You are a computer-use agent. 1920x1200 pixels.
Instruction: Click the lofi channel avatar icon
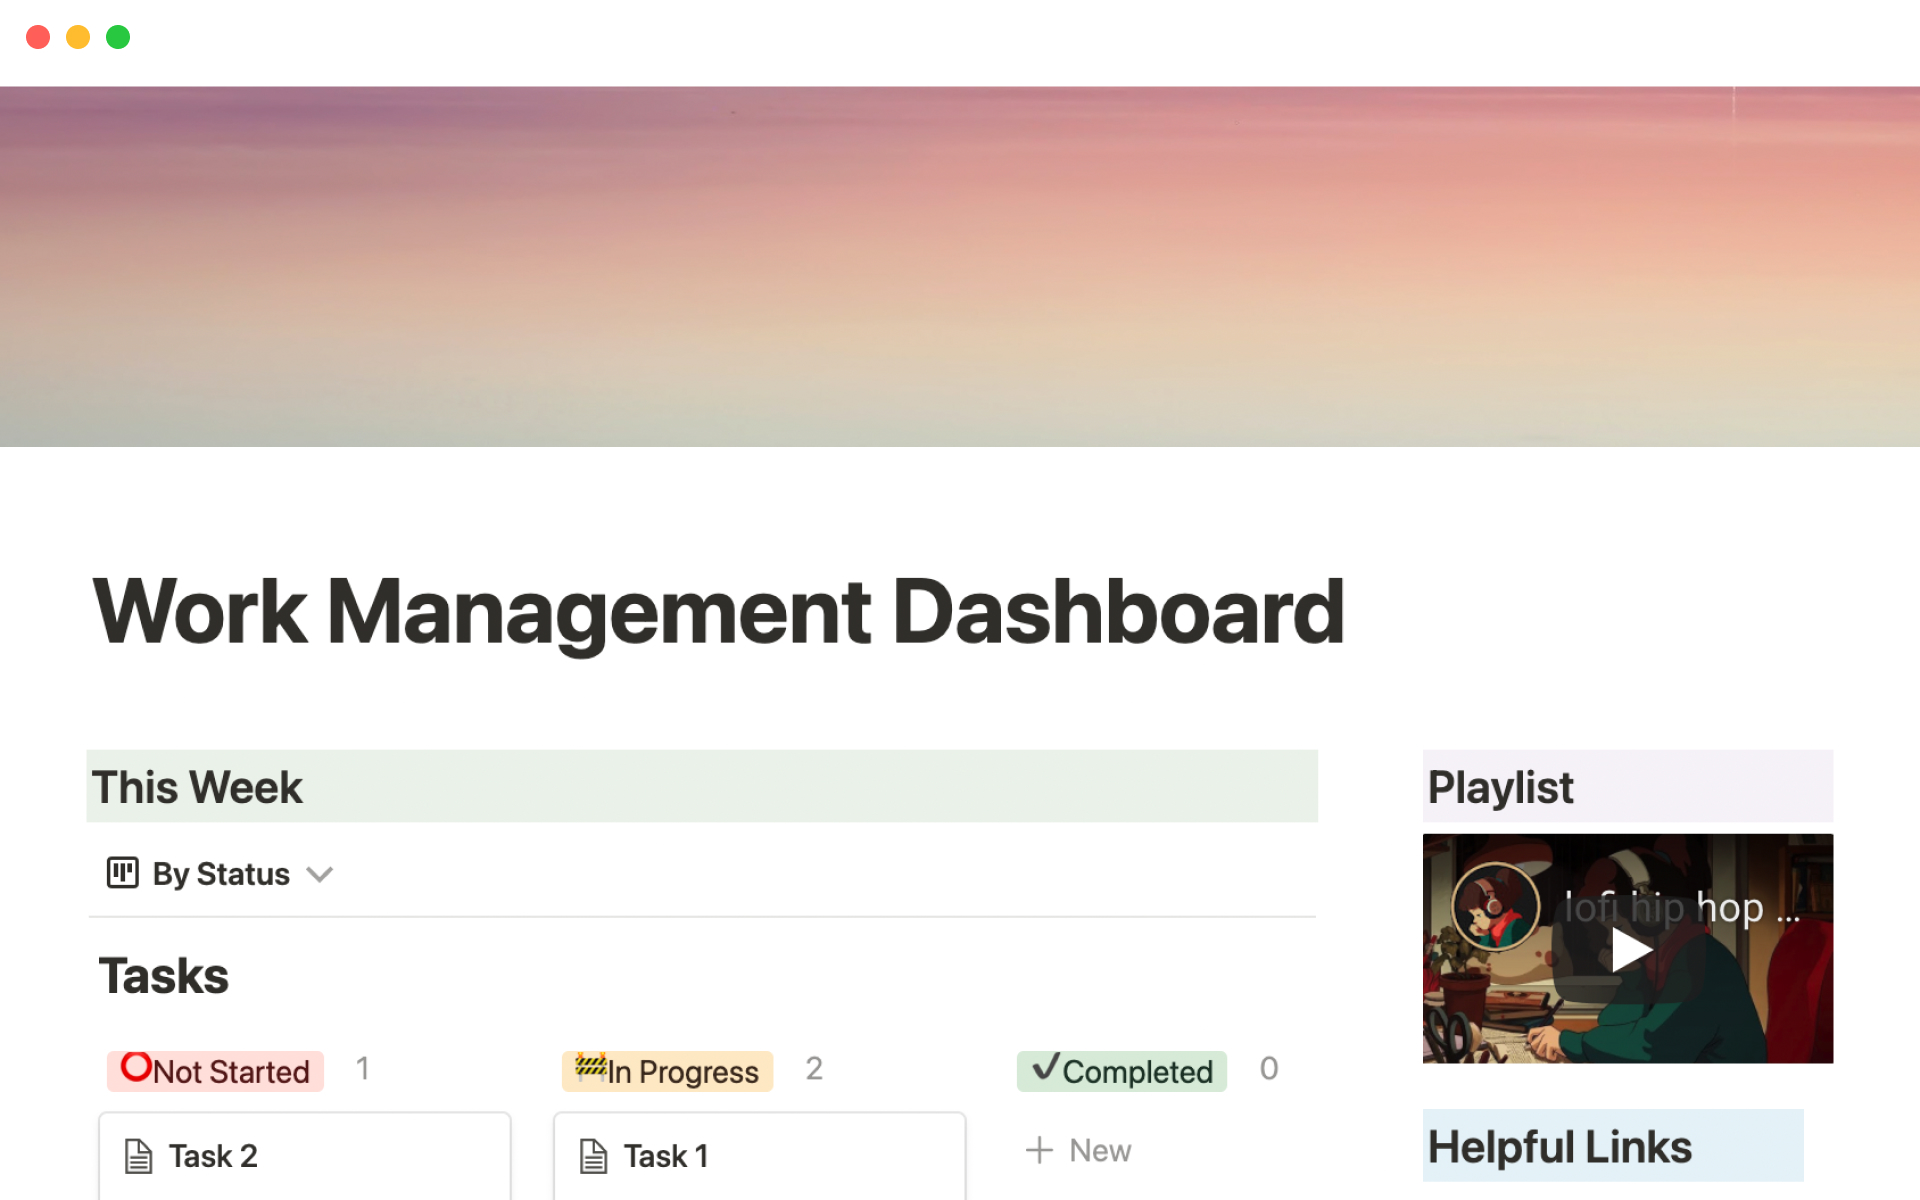(x=1495, y=907)
